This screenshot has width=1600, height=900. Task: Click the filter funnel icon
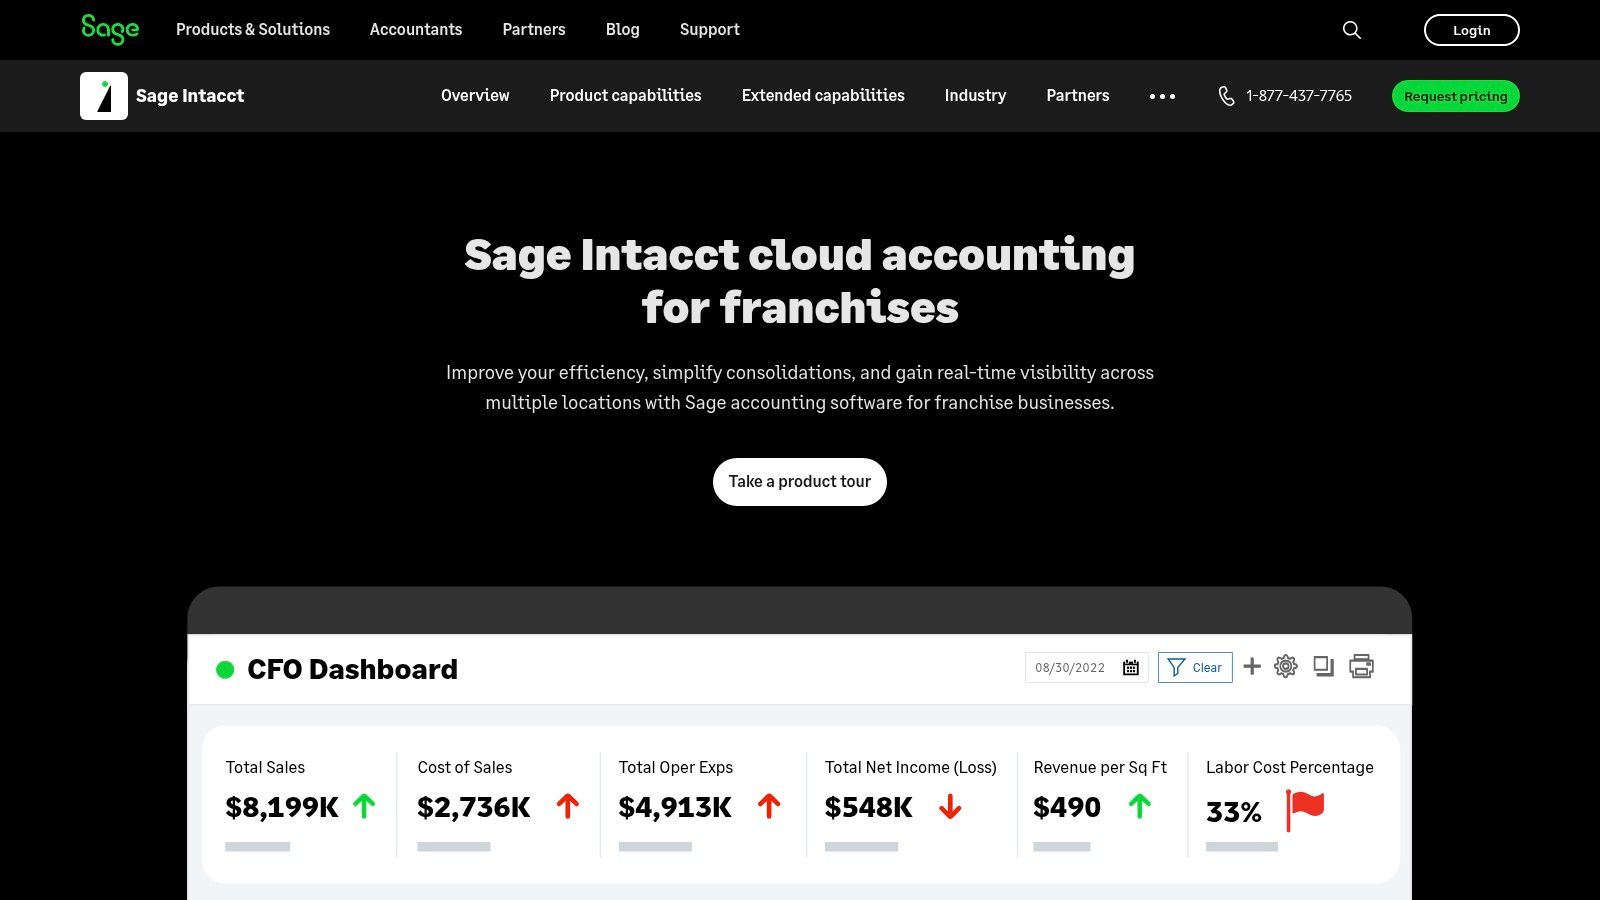pos(1176,667)
